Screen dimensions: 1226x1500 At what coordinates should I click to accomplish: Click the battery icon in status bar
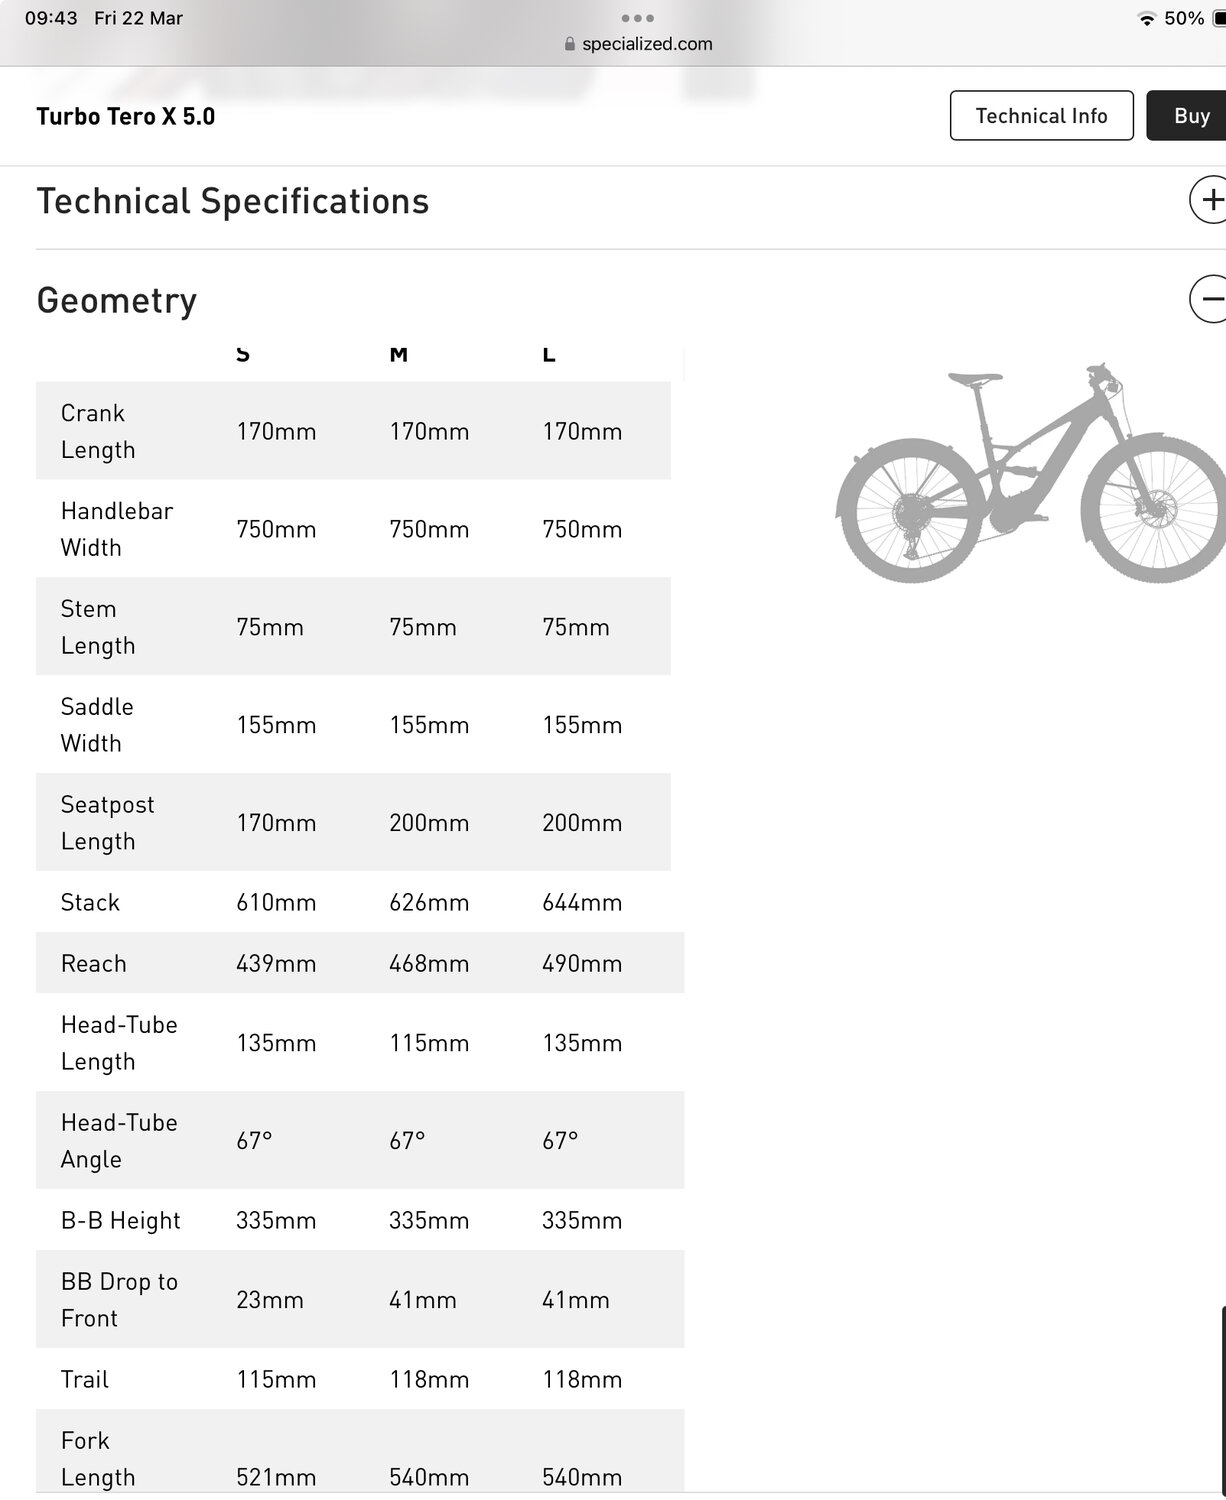point(1218,19)
